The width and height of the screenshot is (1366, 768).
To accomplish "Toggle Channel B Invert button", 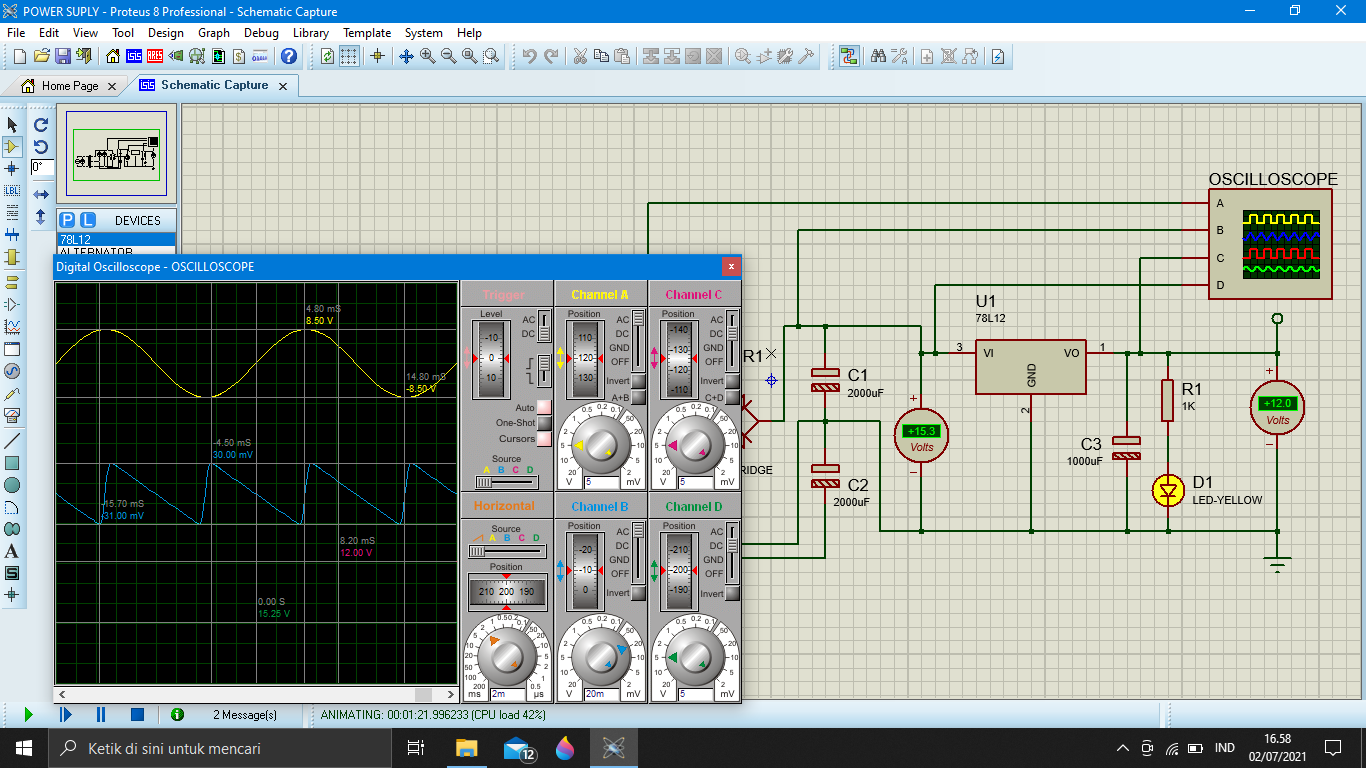I will (638, 593).
